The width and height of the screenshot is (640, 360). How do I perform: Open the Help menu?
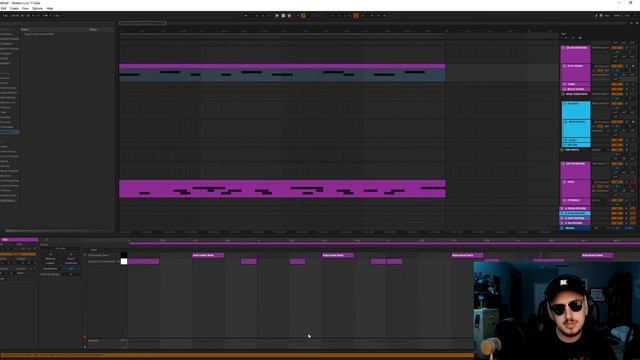(x=49, y=8)
